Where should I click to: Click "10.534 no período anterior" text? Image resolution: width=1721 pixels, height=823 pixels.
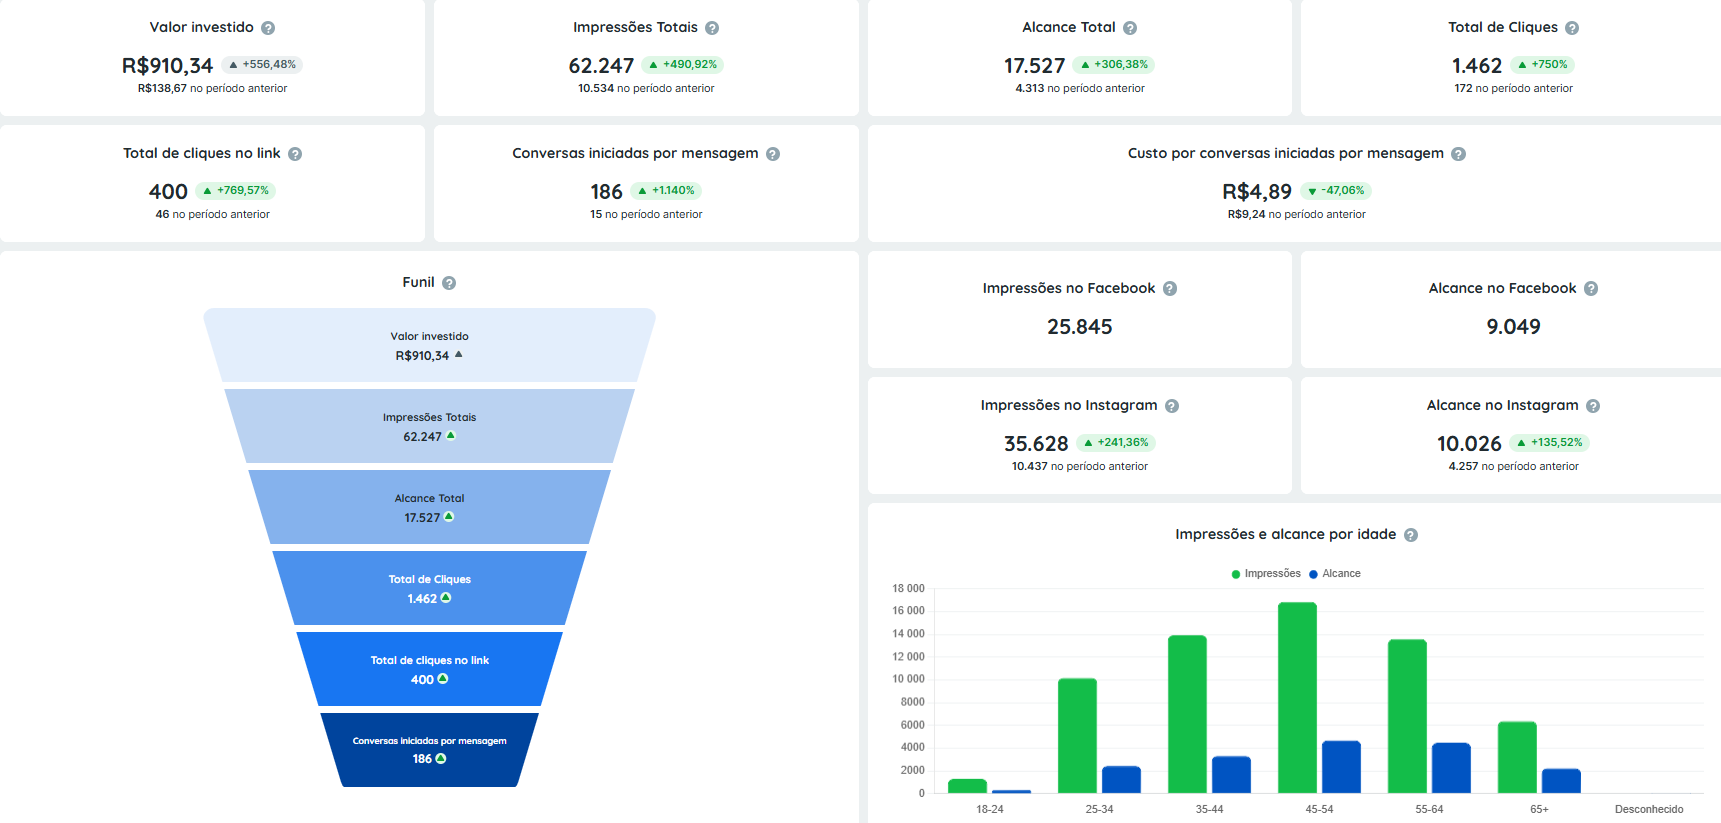(x=646, y=89)
